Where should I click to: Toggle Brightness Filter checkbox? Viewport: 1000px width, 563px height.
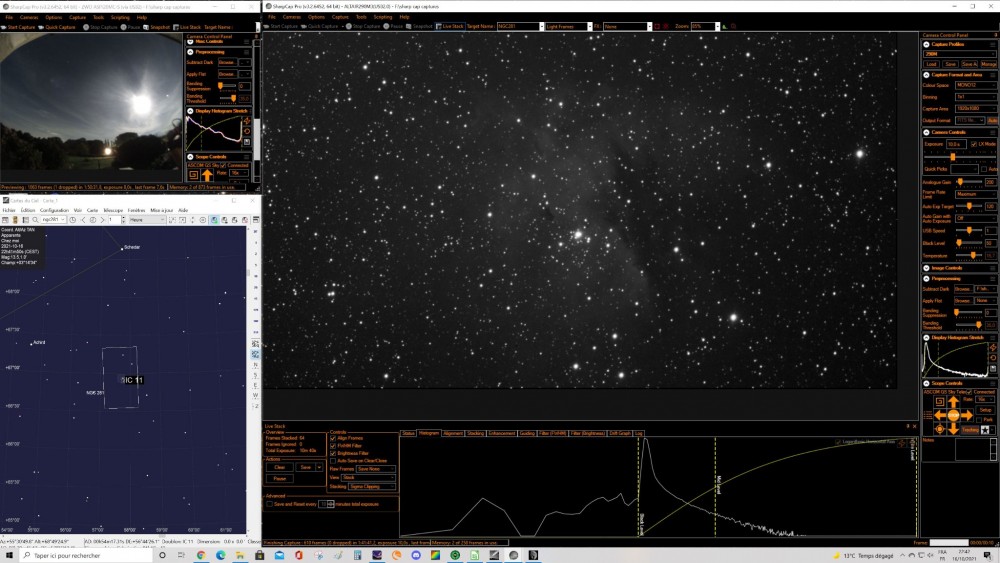[333, 453]
